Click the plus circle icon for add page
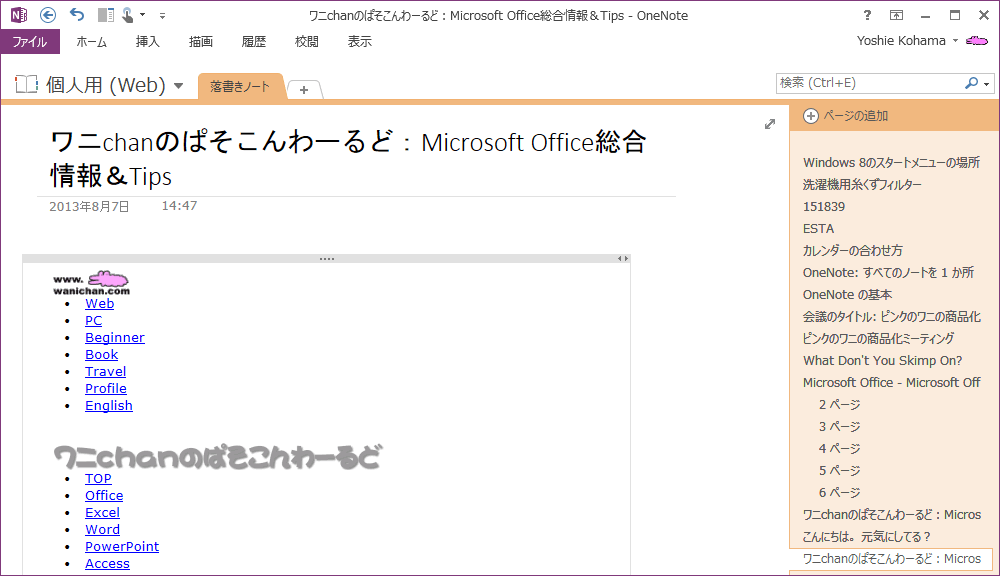Image resolution: width=1000 pixels, height=576 pixels. click(x=811, y=116)
